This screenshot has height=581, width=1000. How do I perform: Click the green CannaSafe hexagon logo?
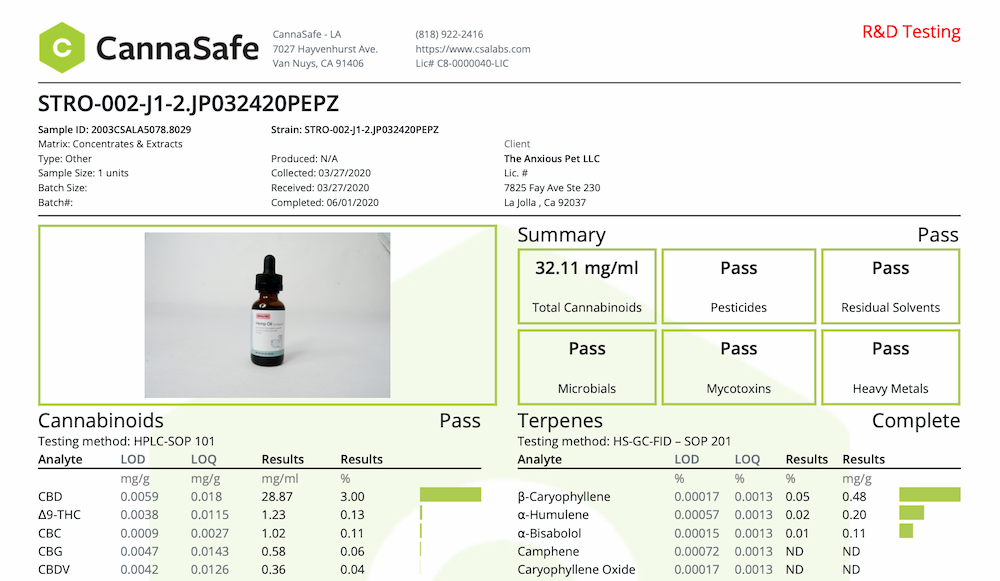[62, 48]
